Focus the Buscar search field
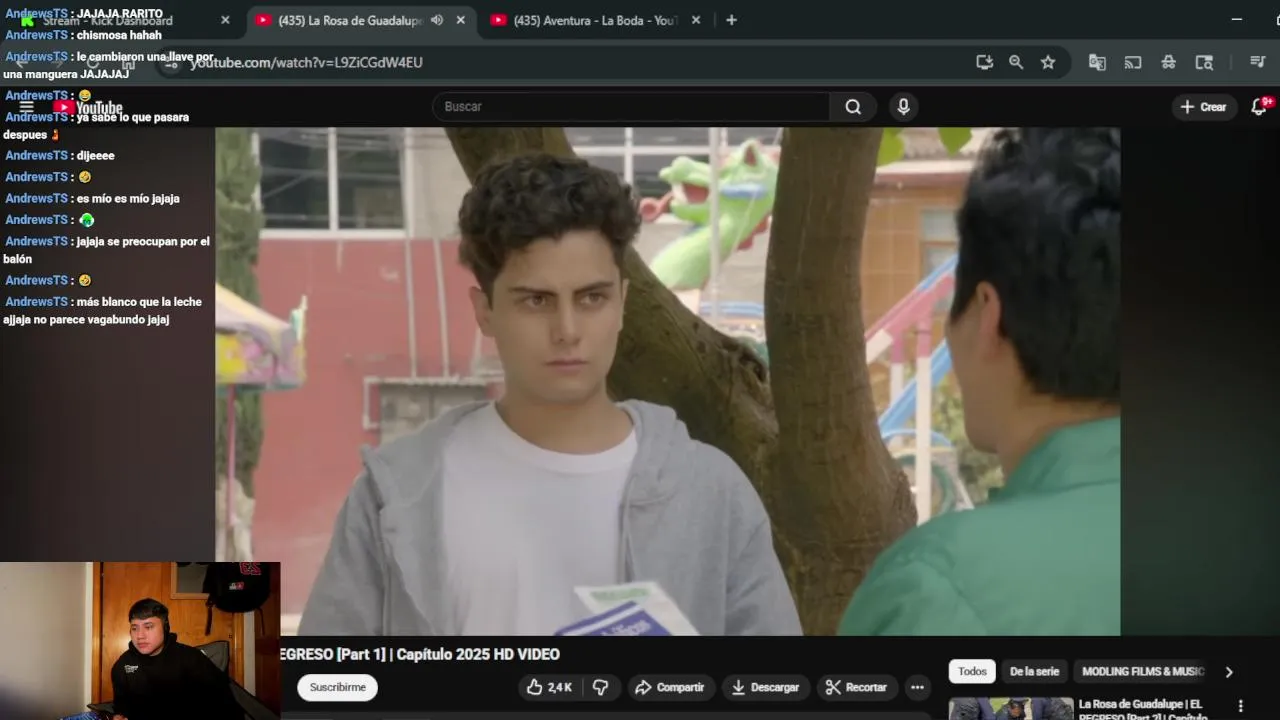This screenshot has width=1280, height=720. [x=631, y=107]
